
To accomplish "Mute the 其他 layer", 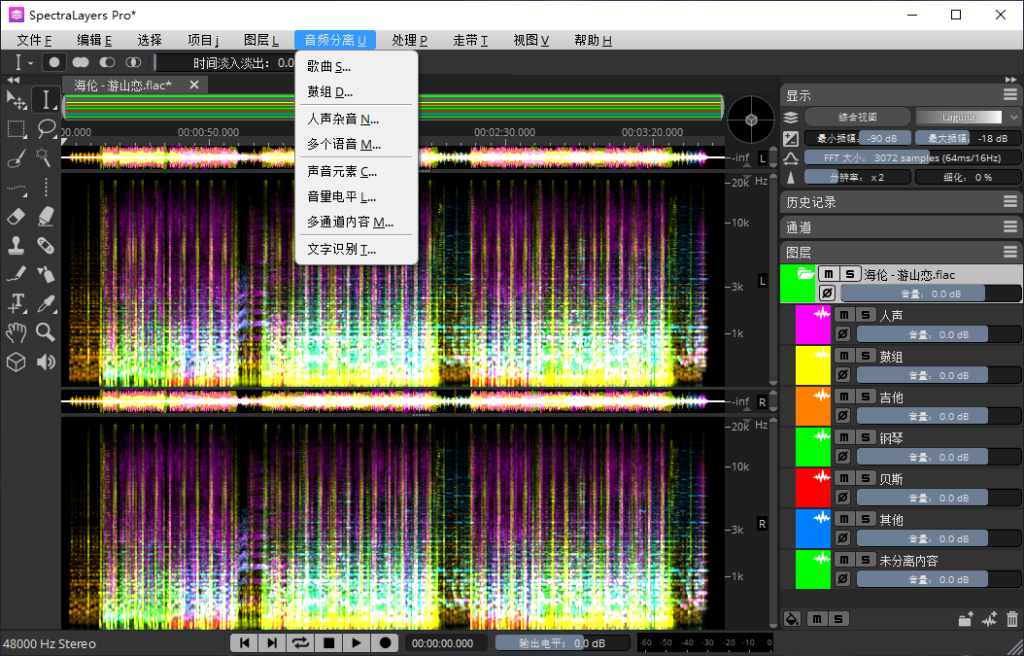I will click(844, 519).
